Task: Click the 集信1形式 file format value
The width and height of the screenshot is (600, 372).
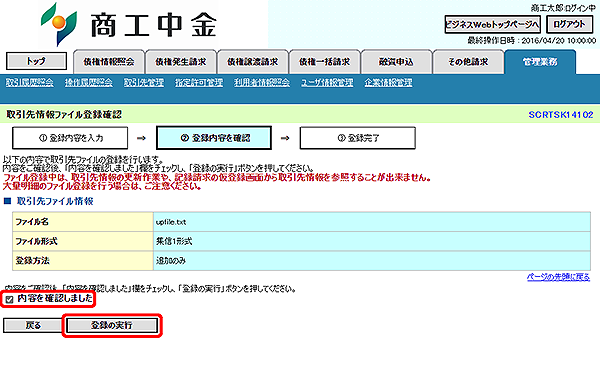Action: pyautogui.click(x=174, y=241)
